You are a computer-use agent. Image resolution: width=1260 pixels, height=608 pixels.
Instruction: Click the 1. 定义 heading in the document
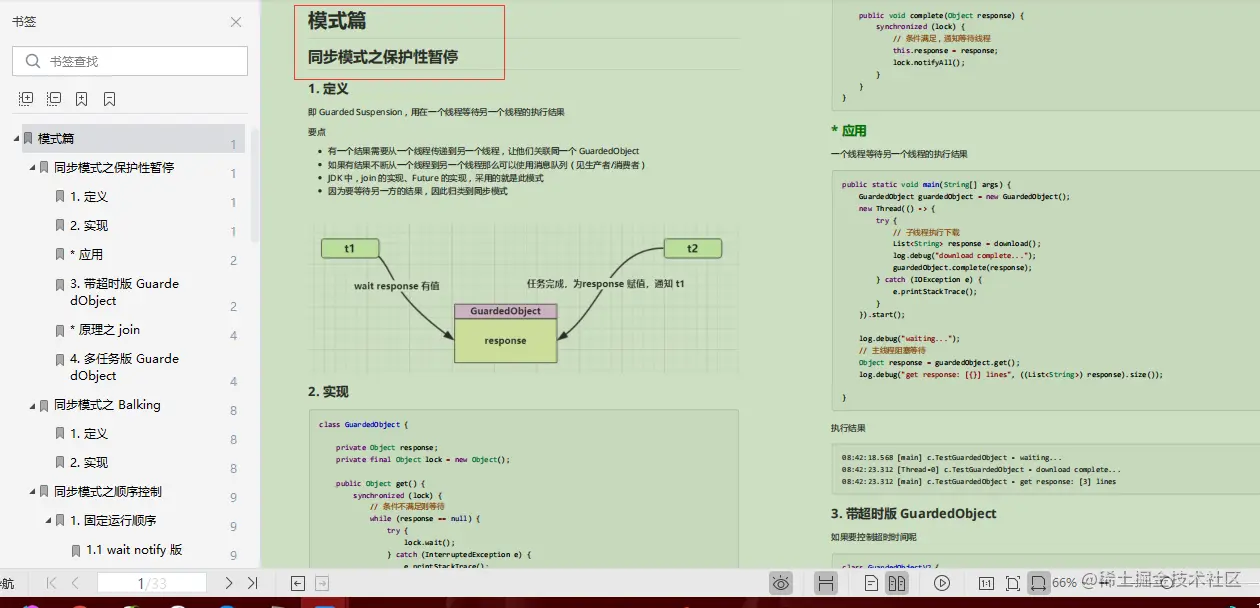328,89
